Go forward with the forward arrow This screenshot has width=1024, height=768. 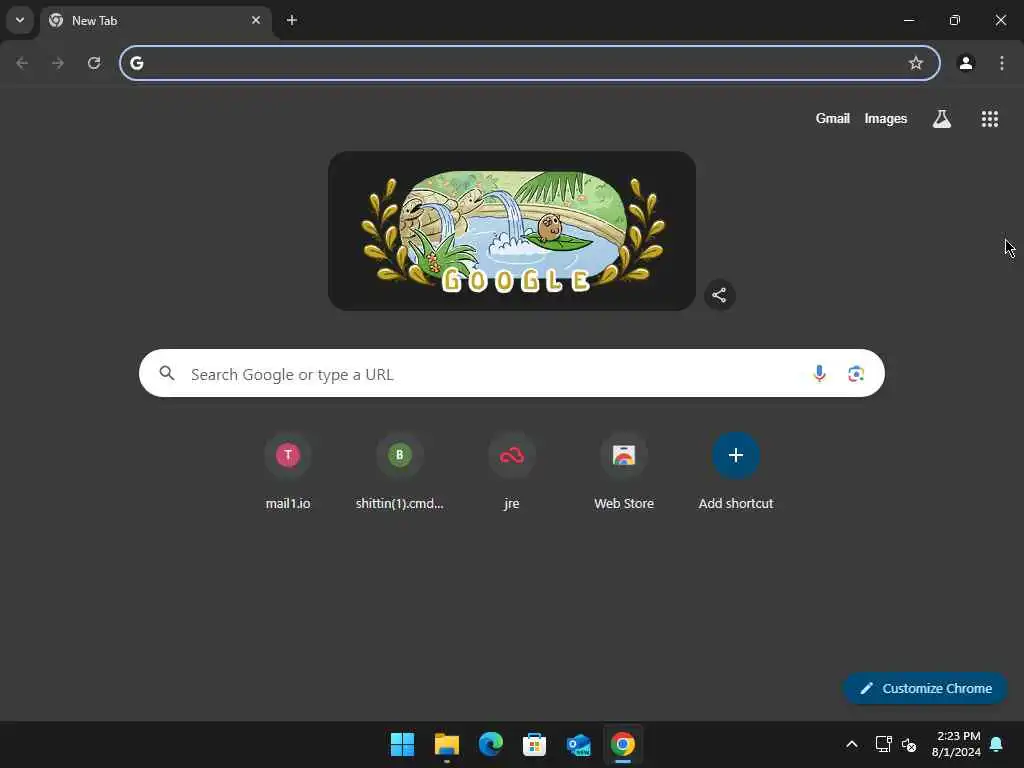pyautogui.click(x=58, y=63)
